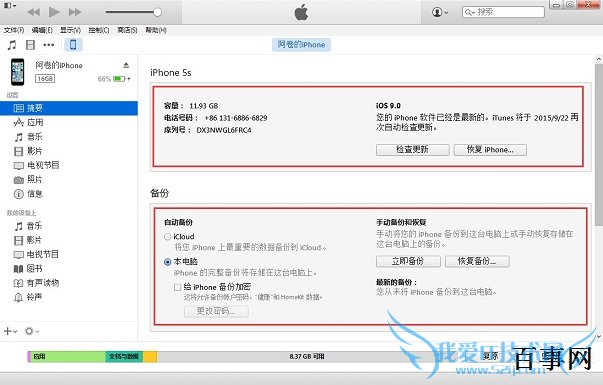This screenshot has width=603, height=385.
Task: Click the vertical scrollbar on right
Action: [x=599, y=144]
